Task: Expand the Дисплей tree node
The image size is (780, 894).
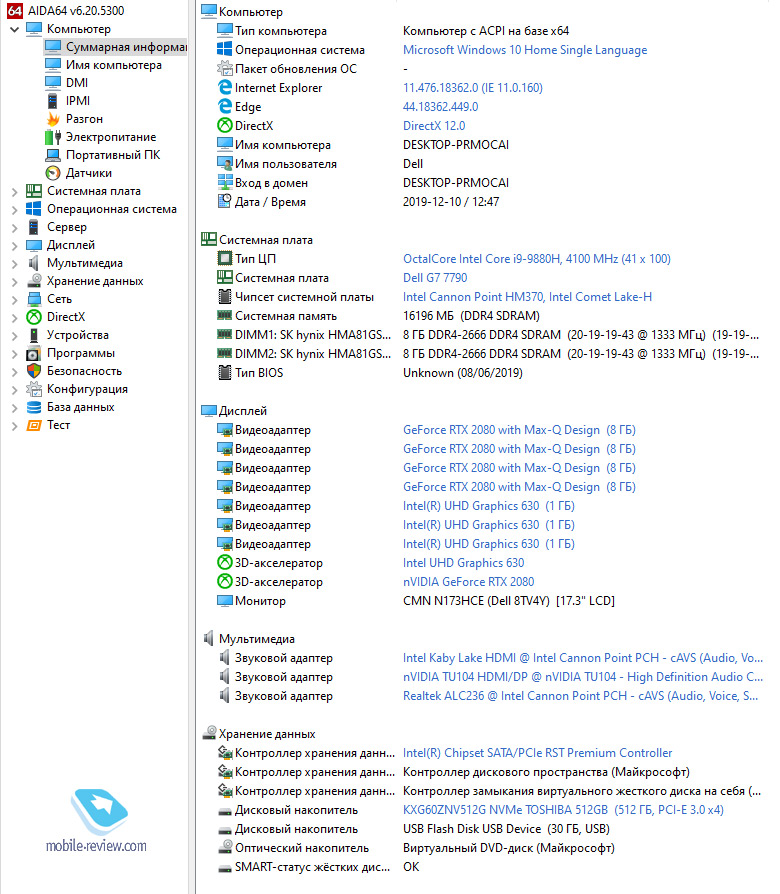Action: 15,246
